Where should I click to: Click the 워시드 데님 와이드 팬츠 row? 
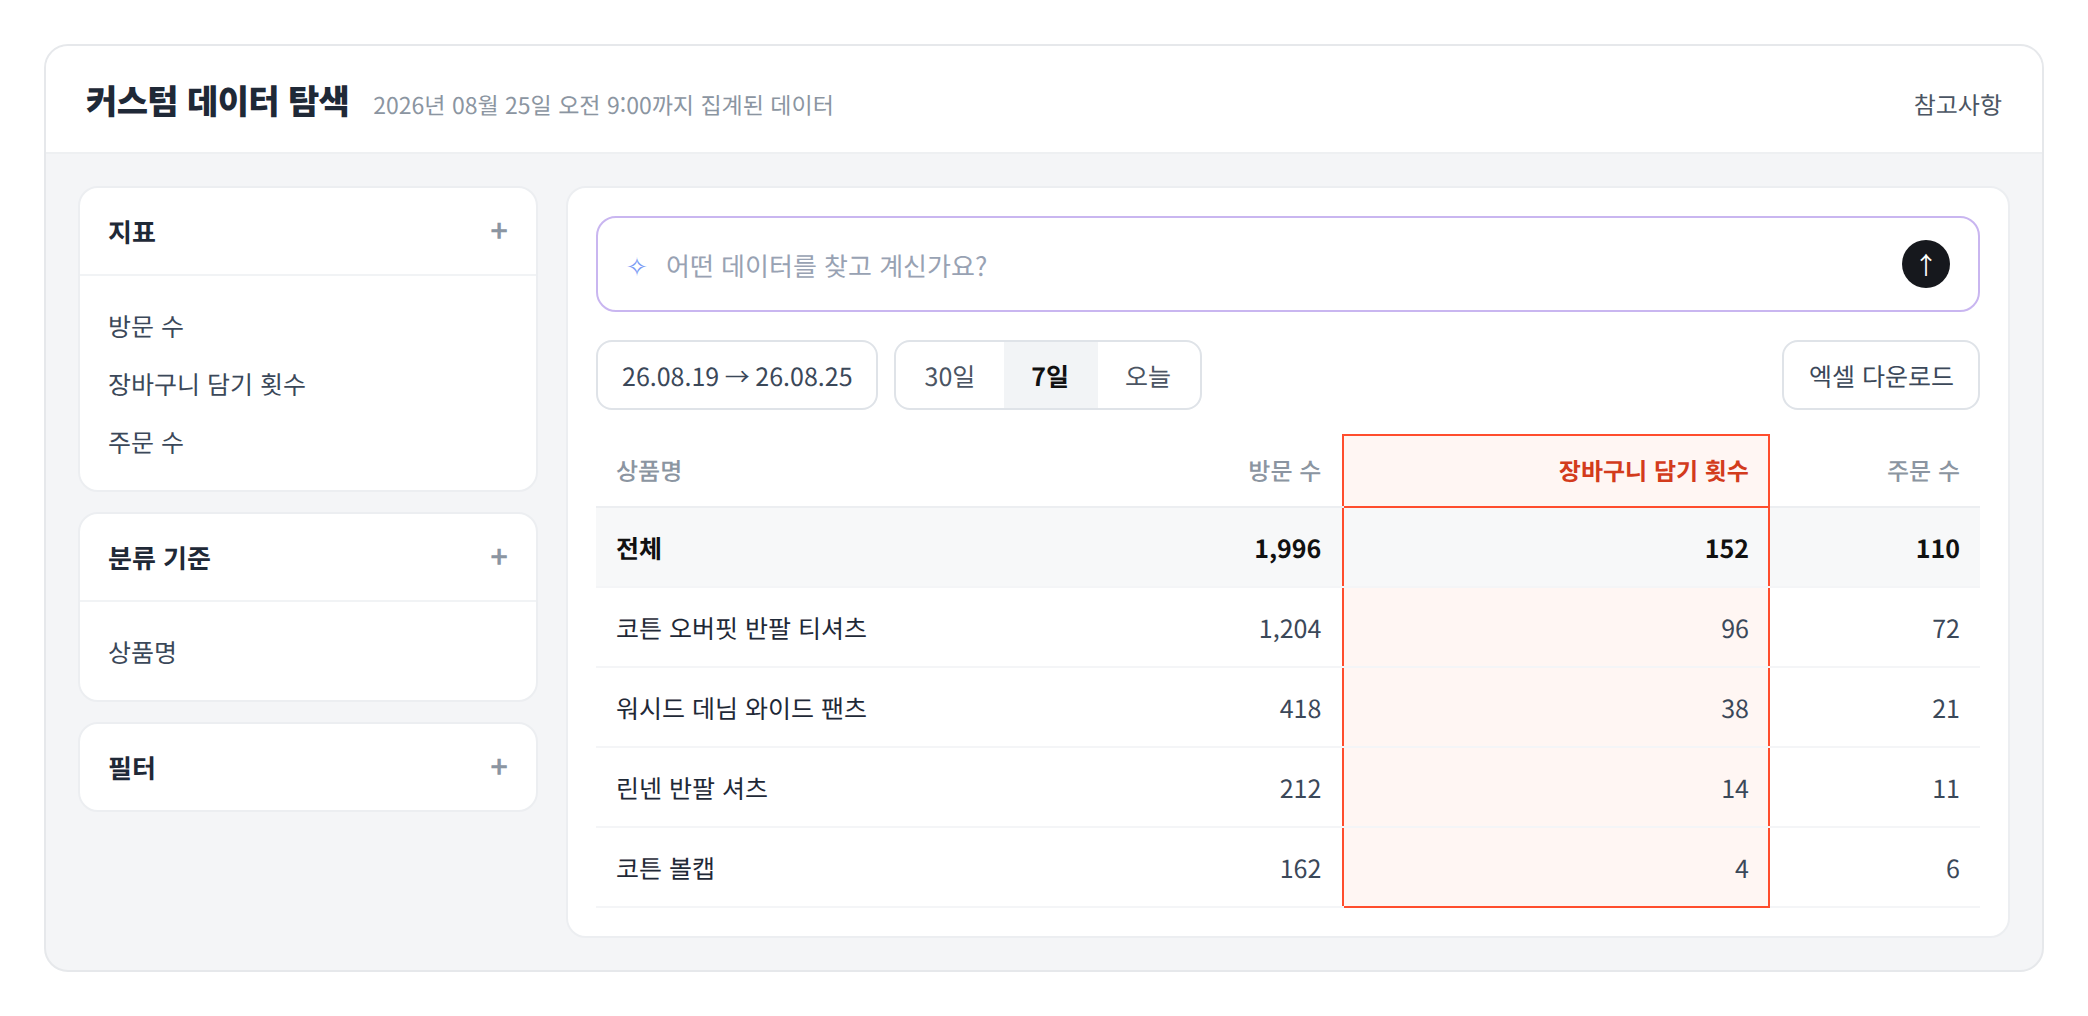1287,708
